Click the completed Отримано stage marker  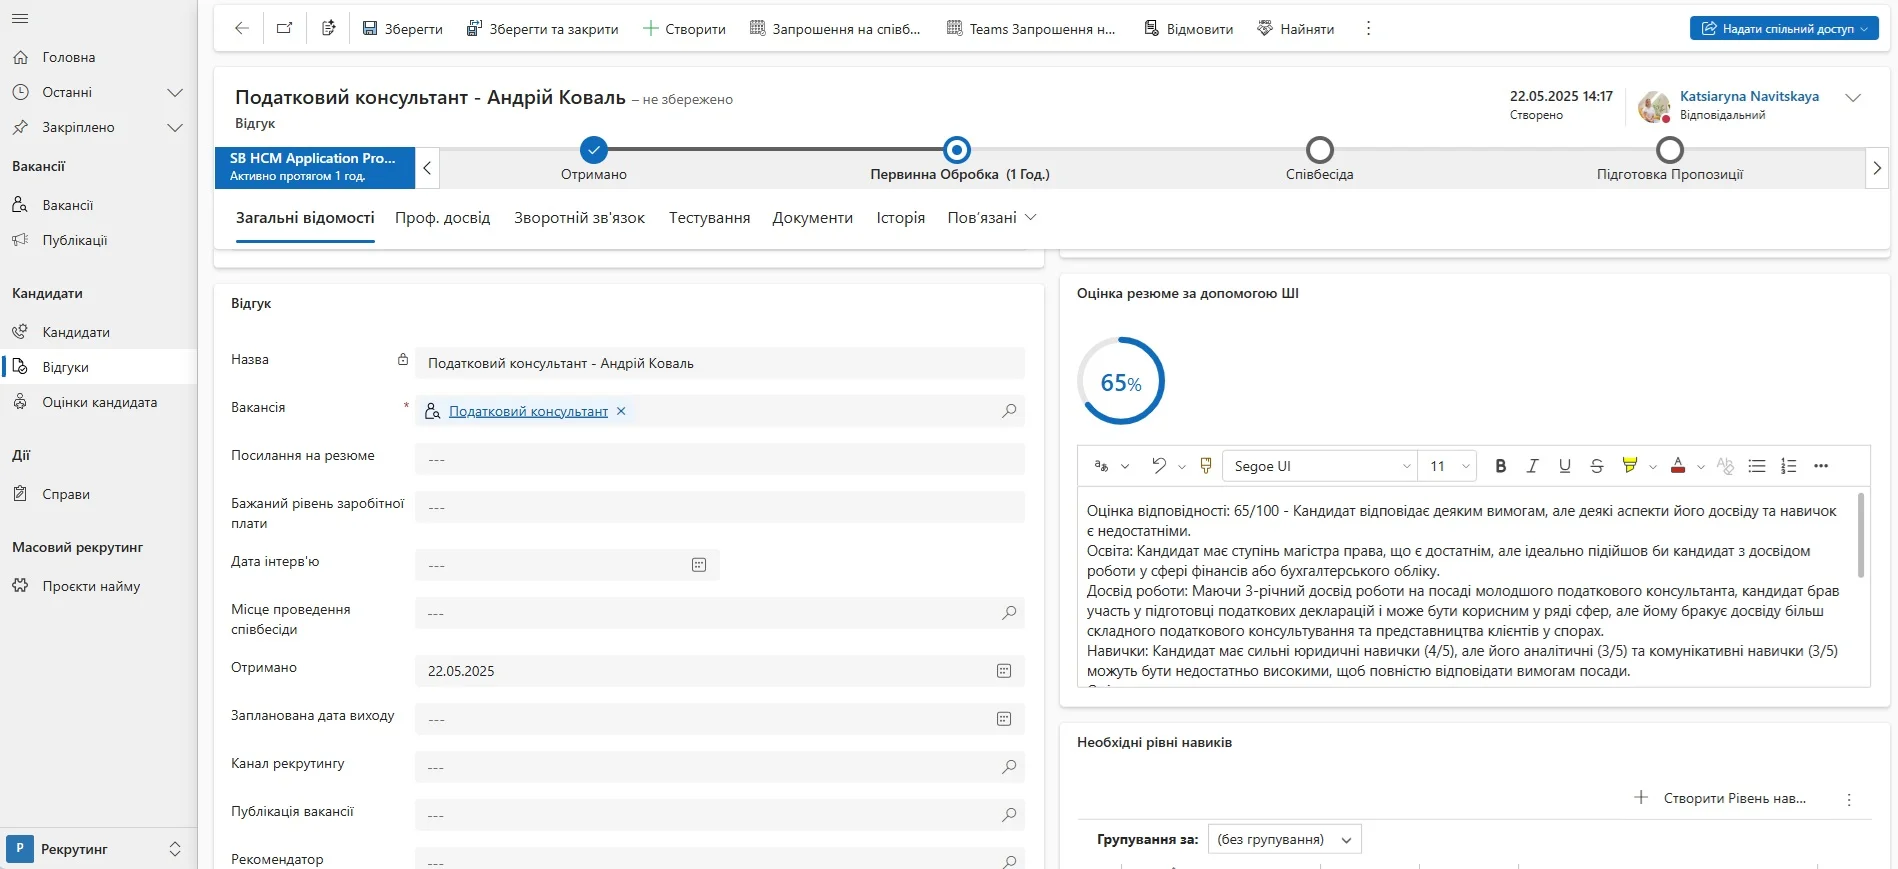click(x=594, y=150)
